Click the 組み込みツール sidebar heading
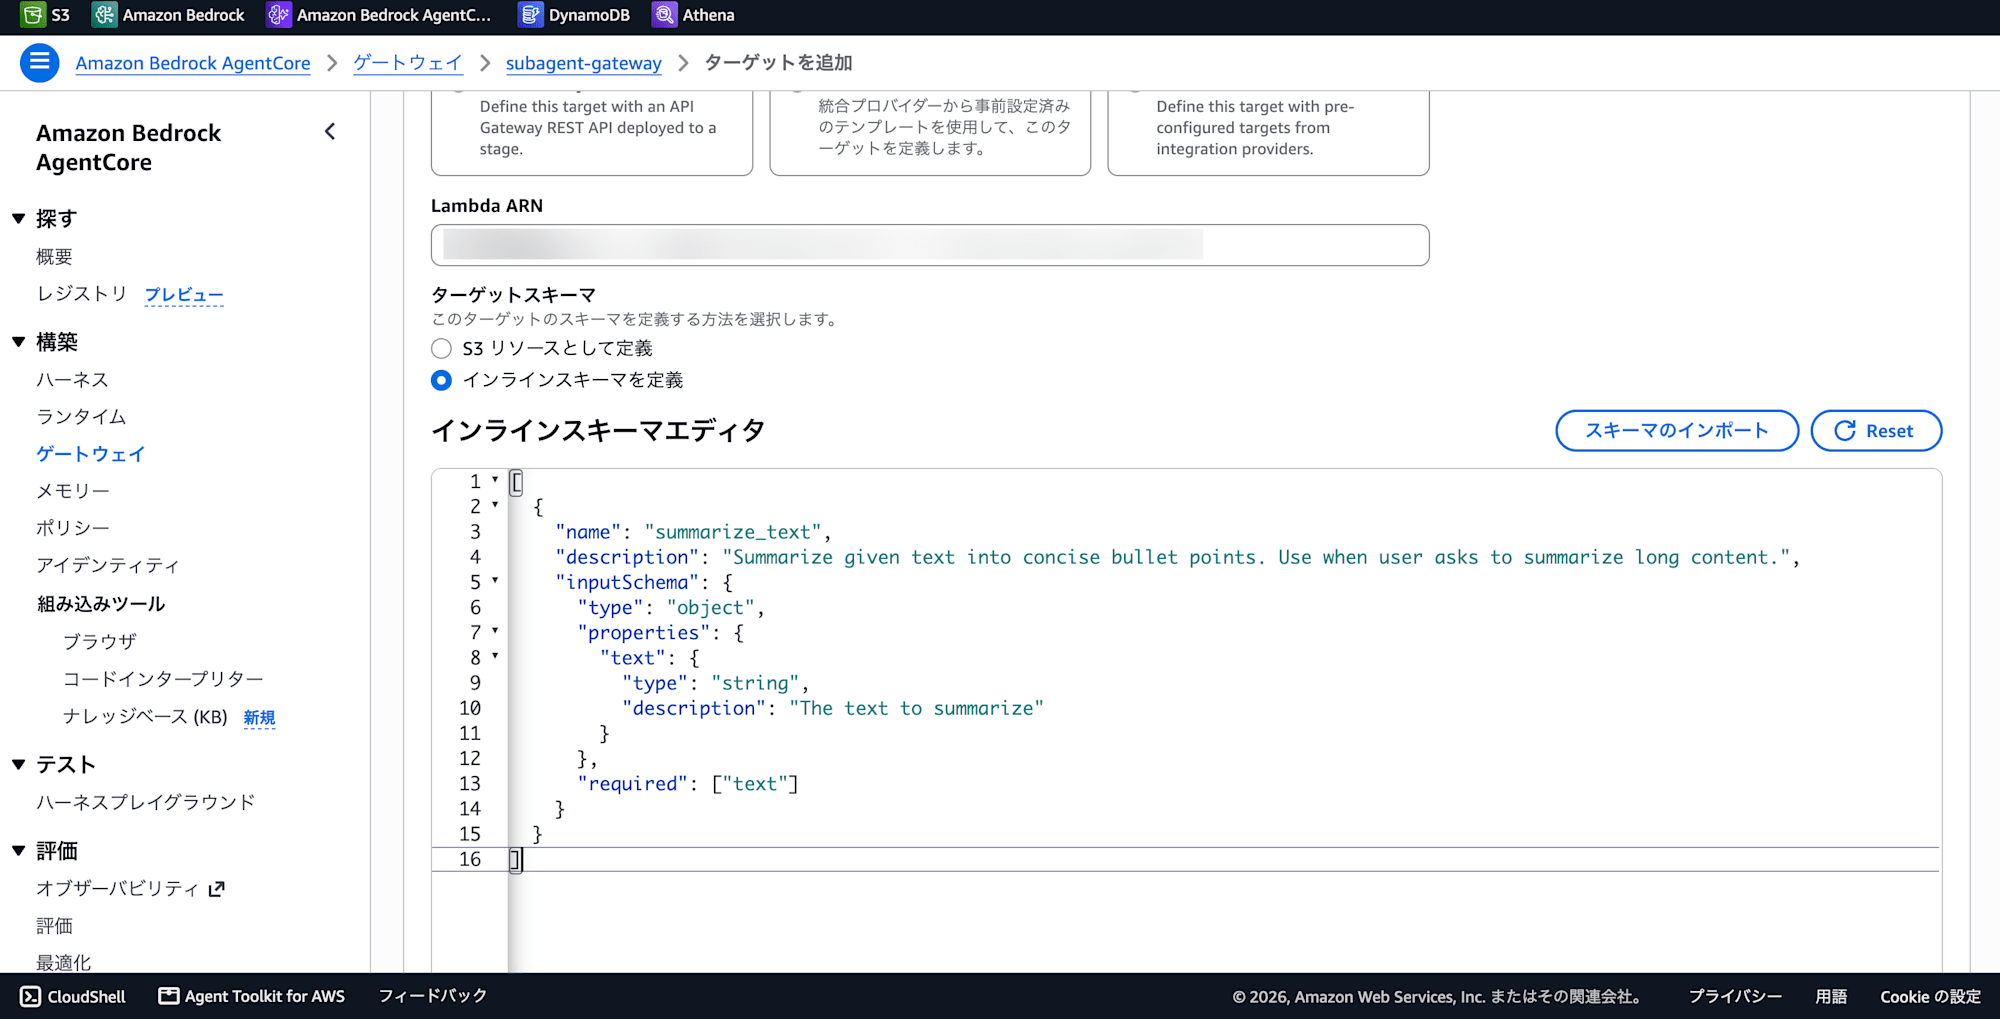The image size is (2000, 1019). [x=101, y=604]
